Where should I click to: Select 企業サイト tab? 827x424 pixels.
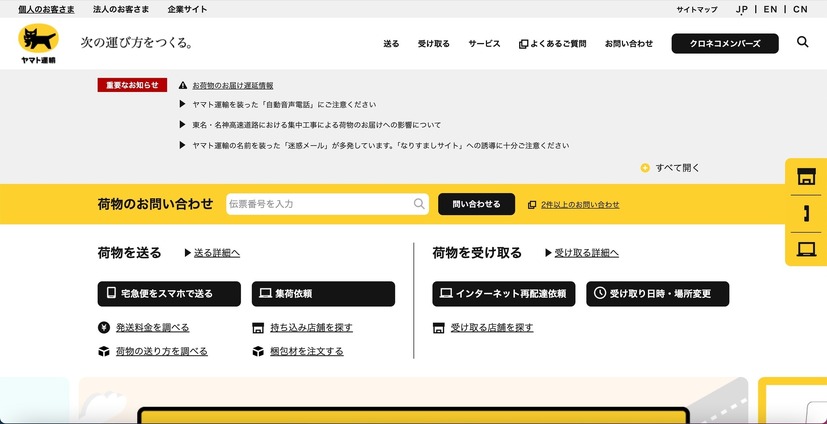point(187,9)
